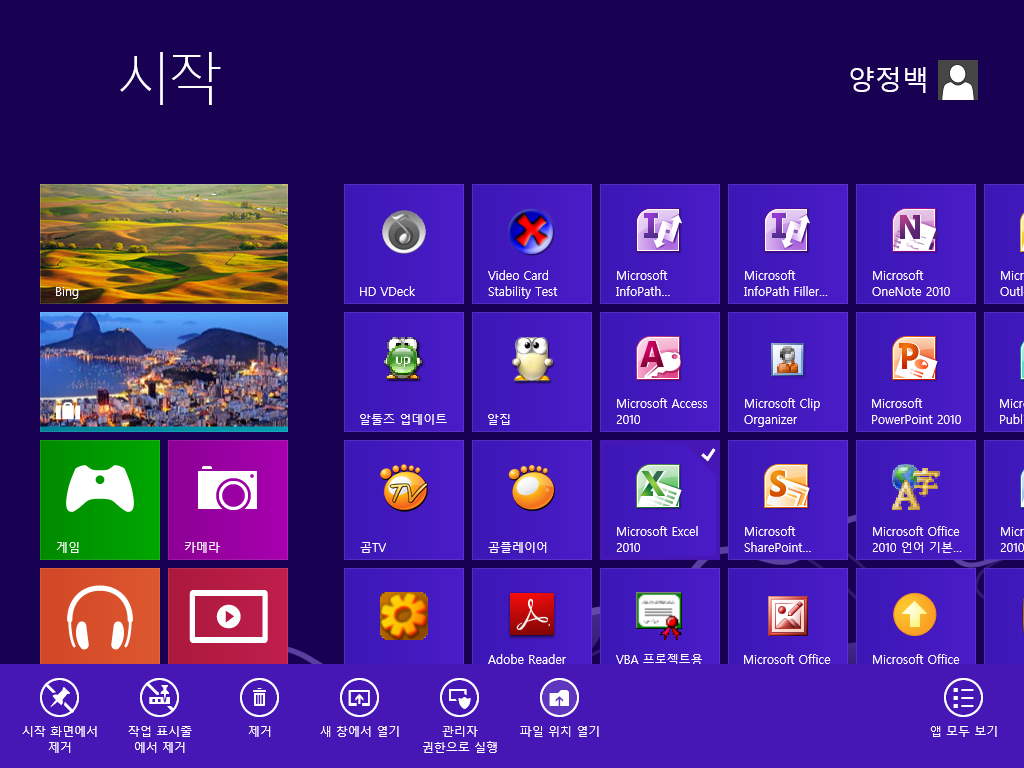Click the user name 양정백
The image size is (1024, 768).
pyautogui.click(x=888, y=80)
